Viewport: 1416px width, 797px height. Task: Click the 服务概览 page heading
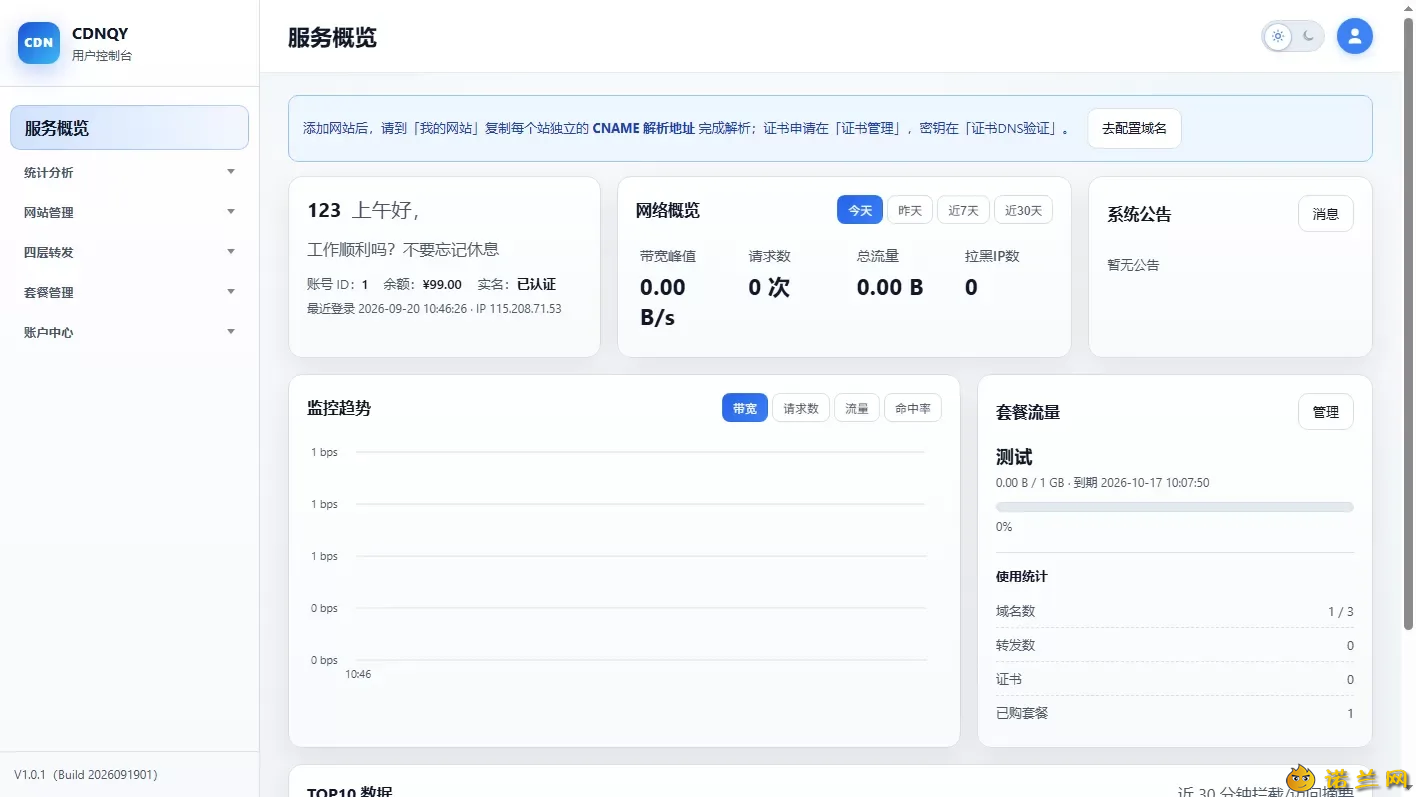click(x=332, y=38)
